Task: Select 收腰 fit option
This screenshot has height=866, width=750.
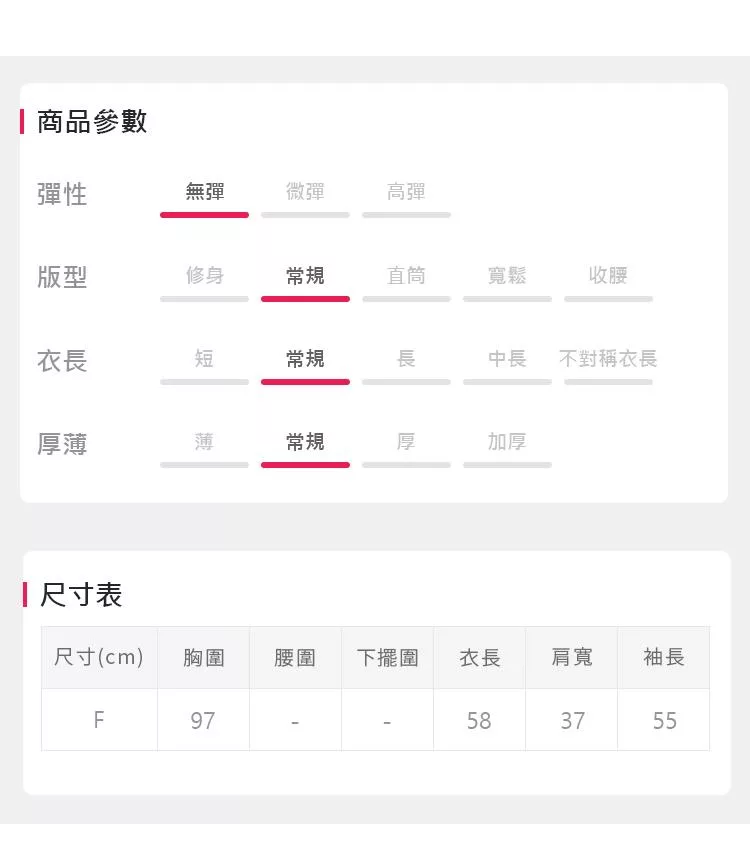Action: [x=608, y=276]
